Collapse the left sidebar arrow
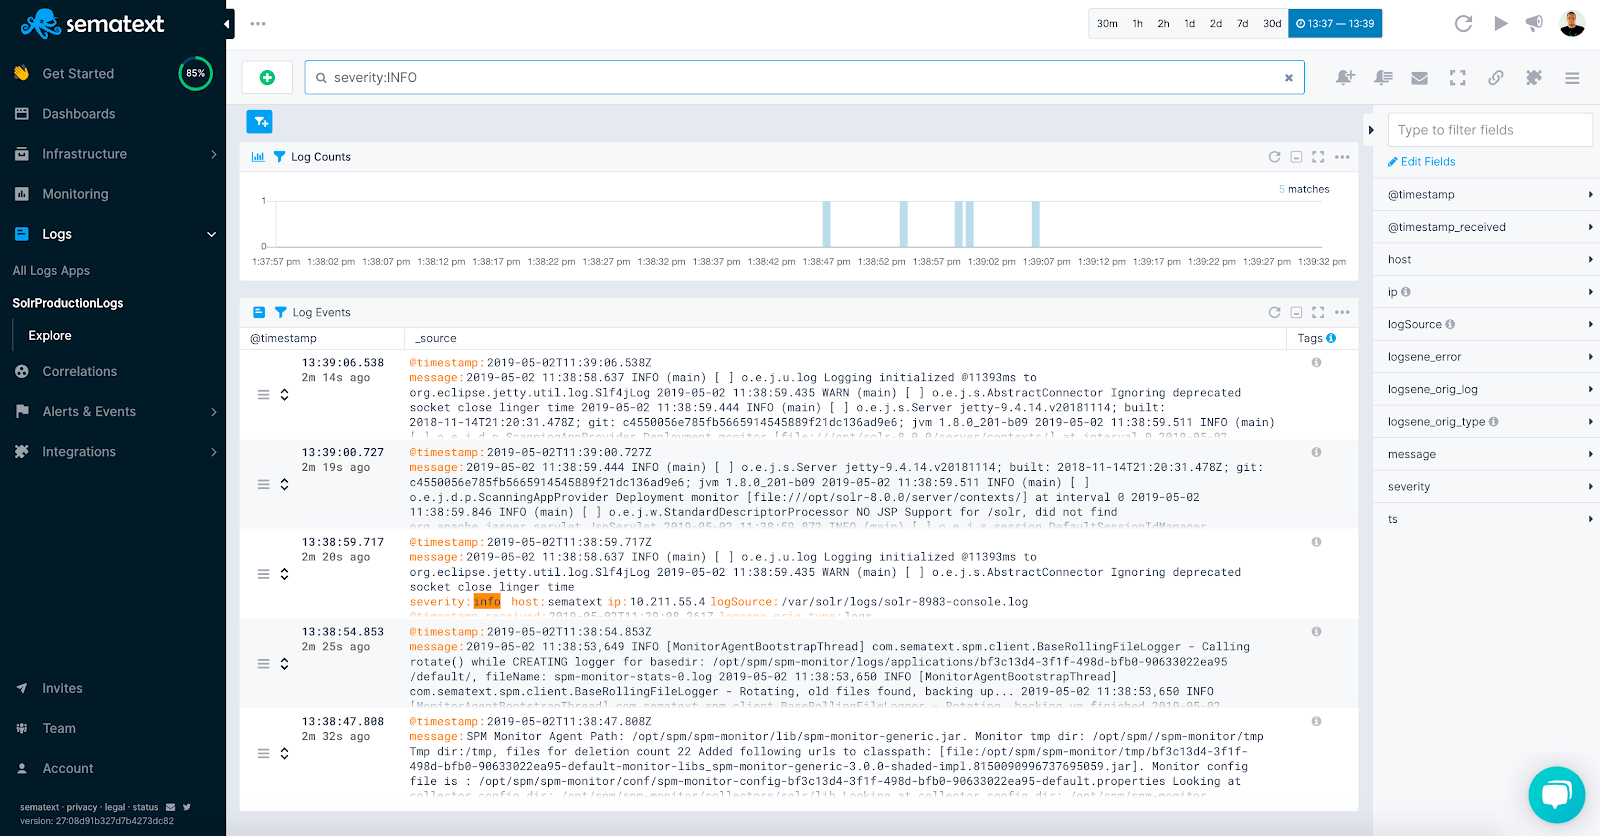 click(227, 24)
